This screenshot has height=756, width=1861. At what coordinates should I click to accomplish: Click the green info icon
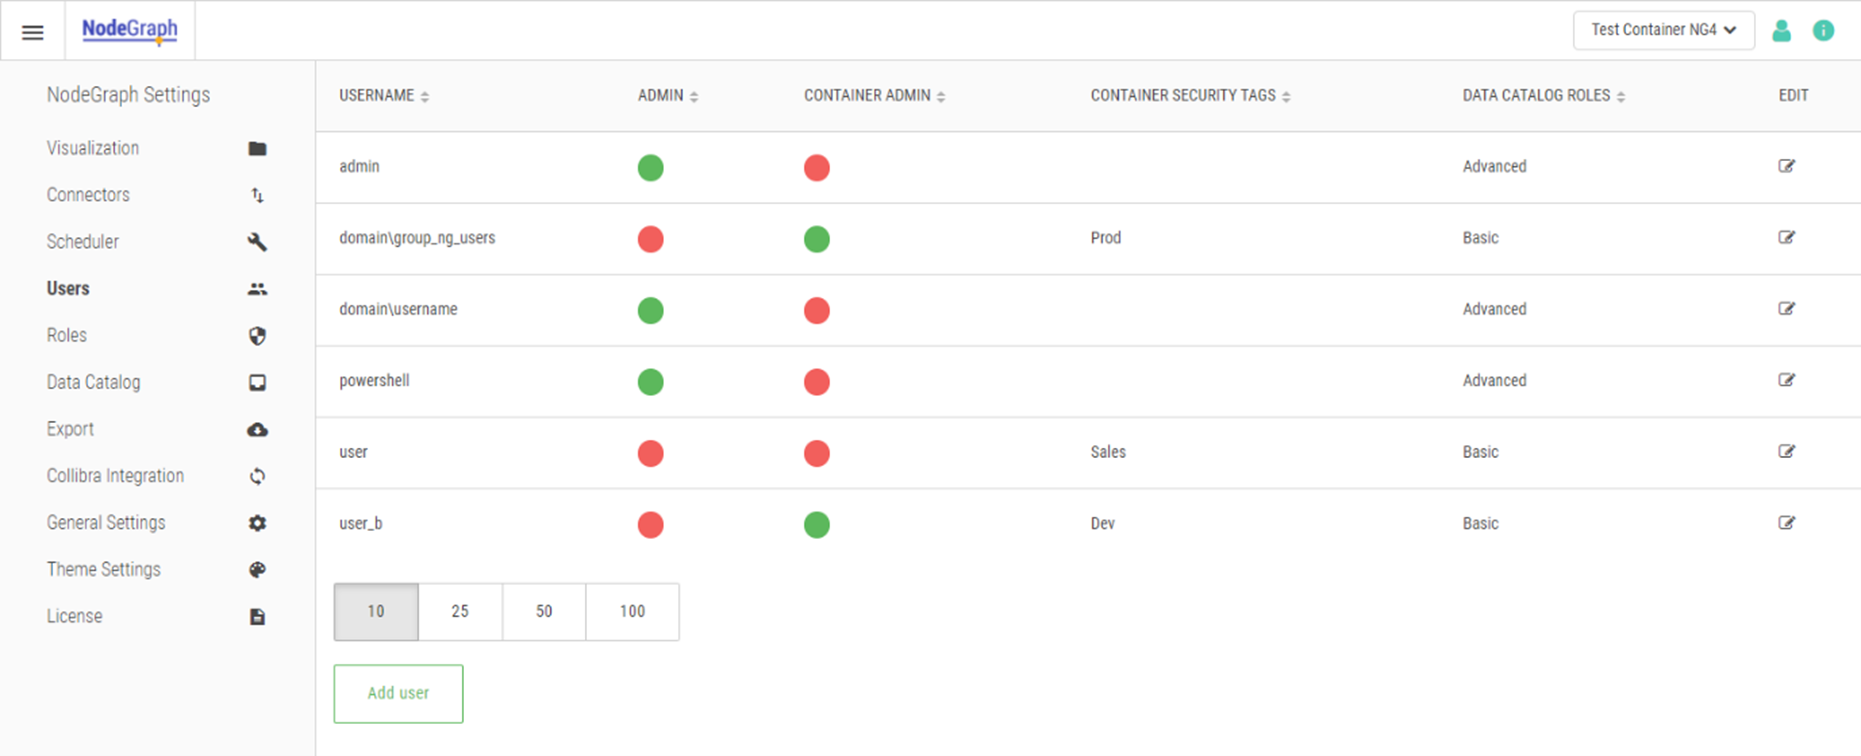pos(1824,31)
